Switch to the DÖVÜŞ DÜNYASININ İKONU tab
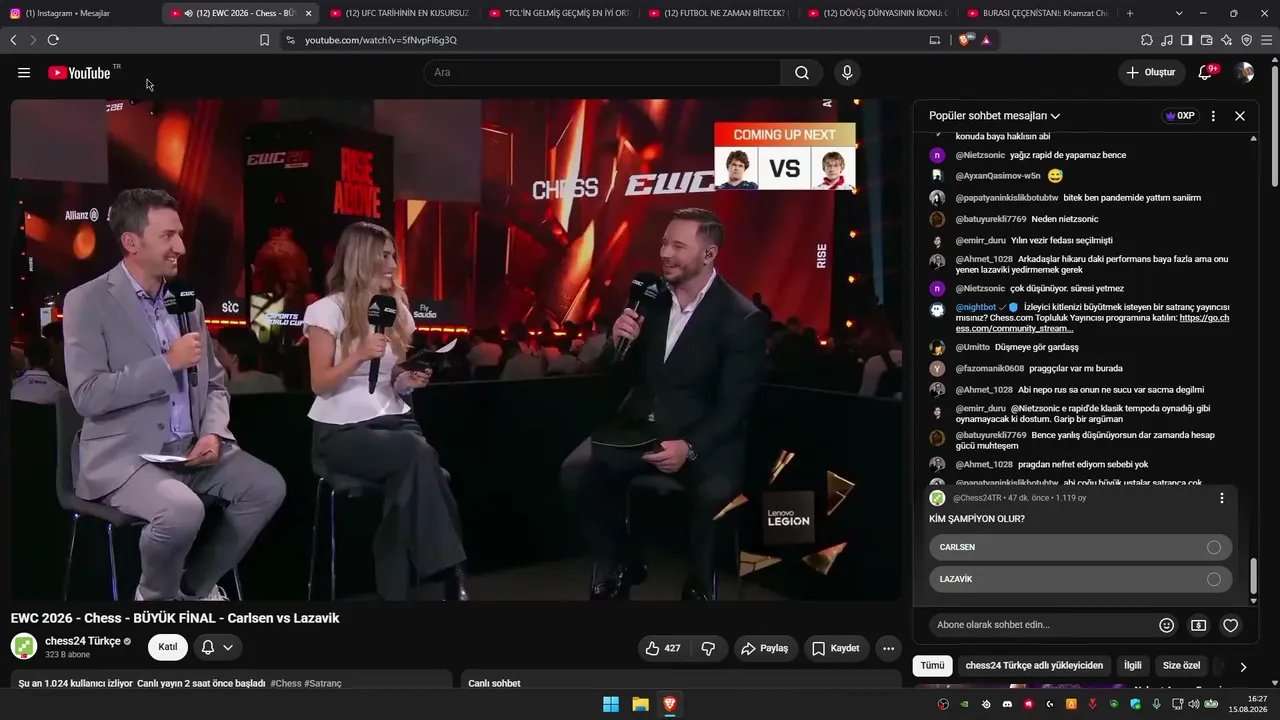Viewport: 1280px width, 720px height. click(x=880, y=13)
